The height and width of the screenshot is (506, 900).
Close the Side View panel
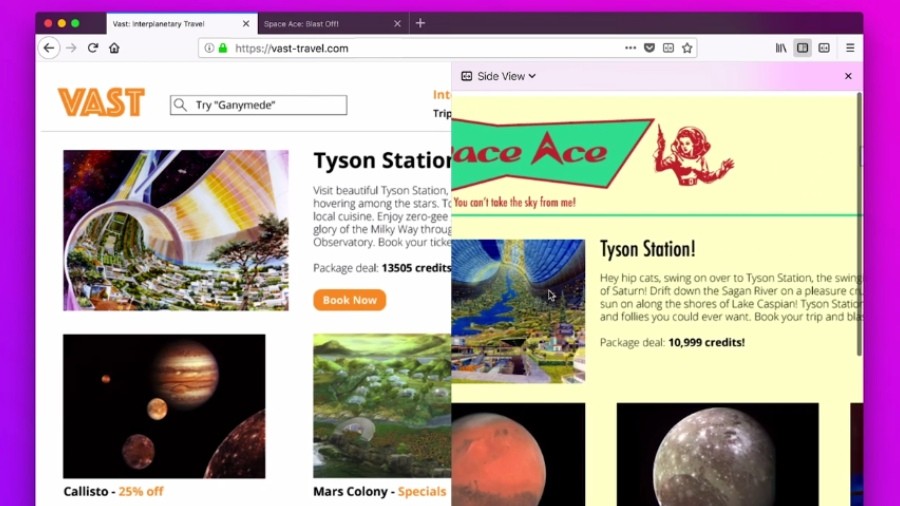click(x=848, y=76)
